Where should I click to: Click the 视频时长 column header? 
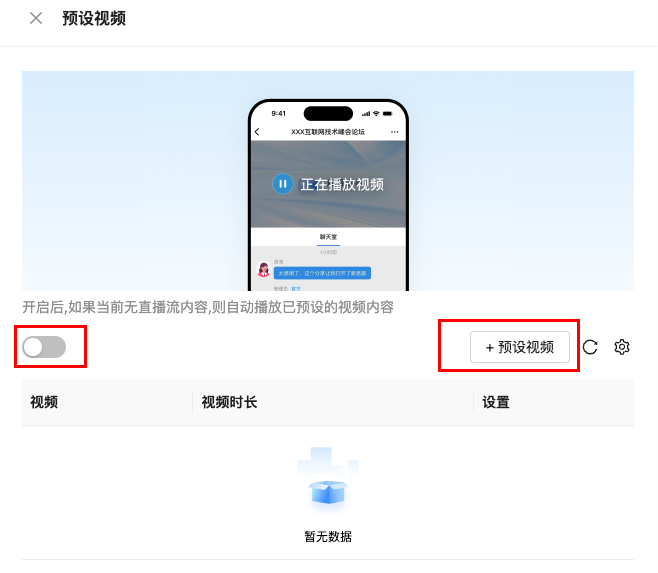coord(229,402)
